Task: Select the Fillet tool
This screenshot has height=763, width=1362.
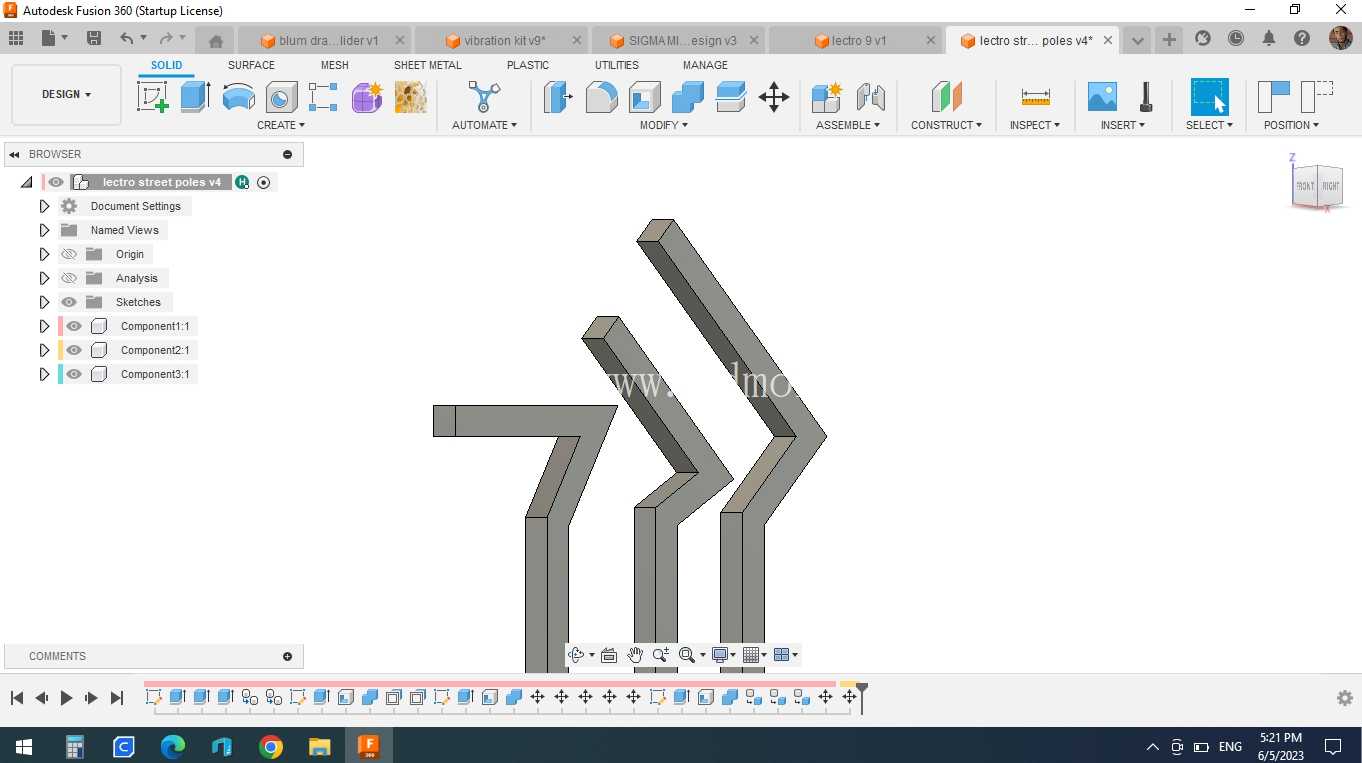Action: [x=601, y=97]
